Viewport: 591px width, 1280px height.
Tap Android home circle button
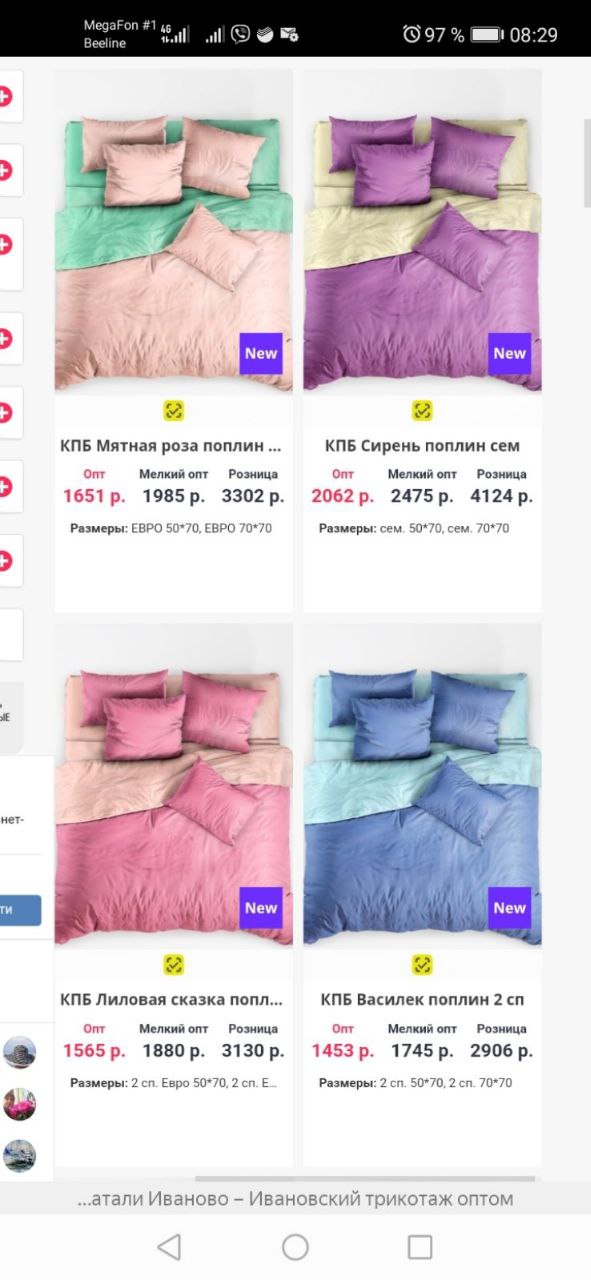pos(295,1246)
